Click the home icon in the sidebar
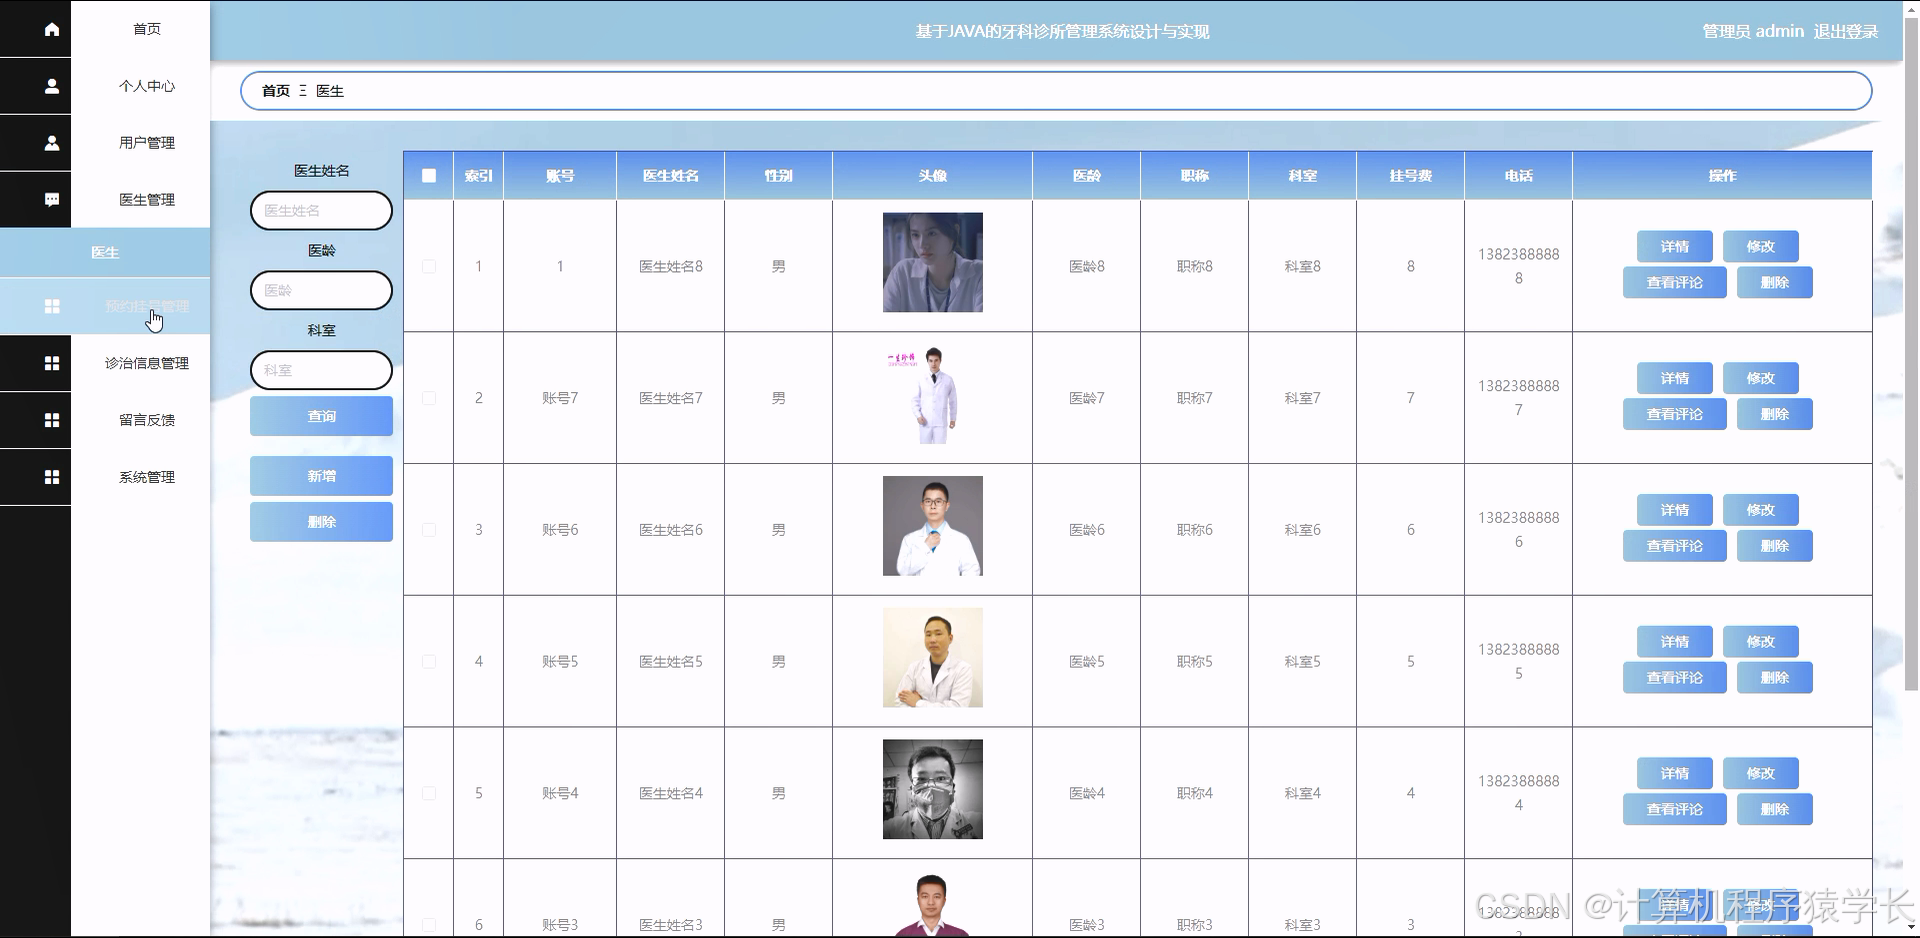1920x938 pixels. (x=52, y=29)
